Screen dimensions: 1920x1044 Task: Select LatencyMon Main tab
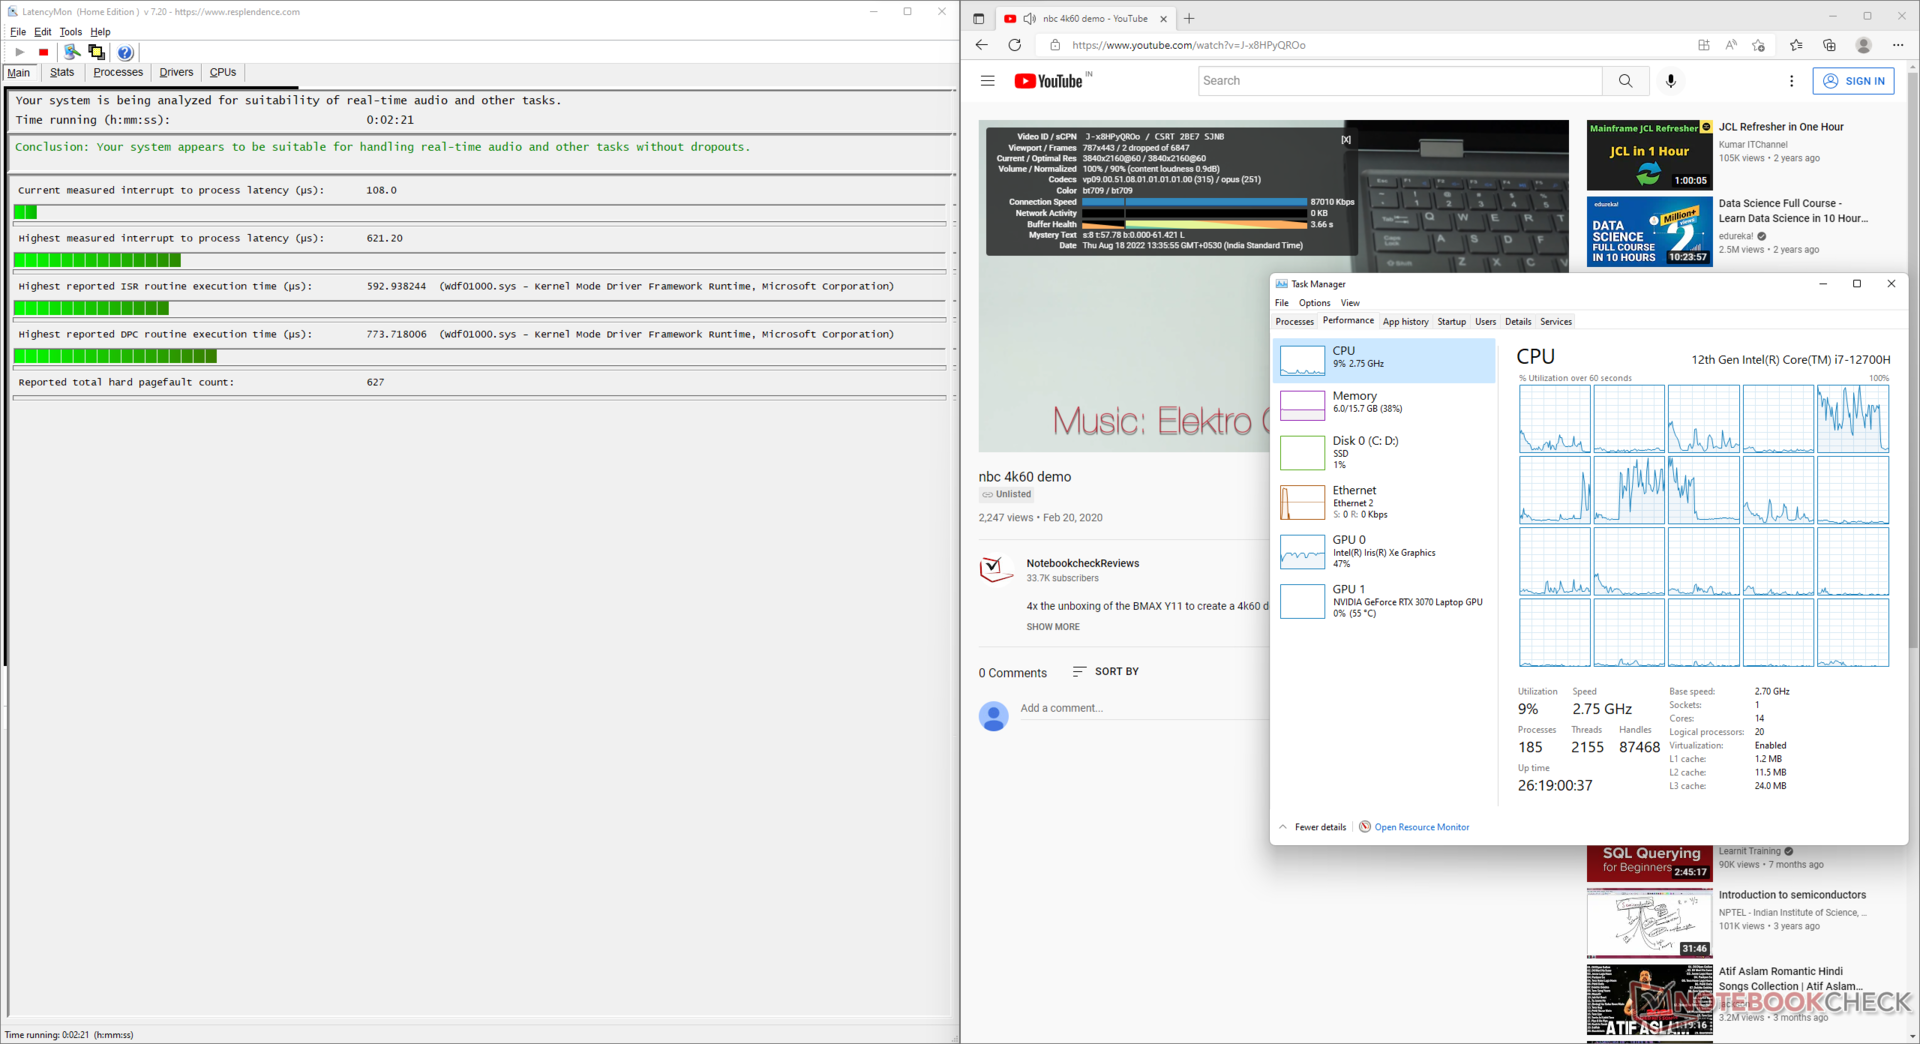coord(19,72)
